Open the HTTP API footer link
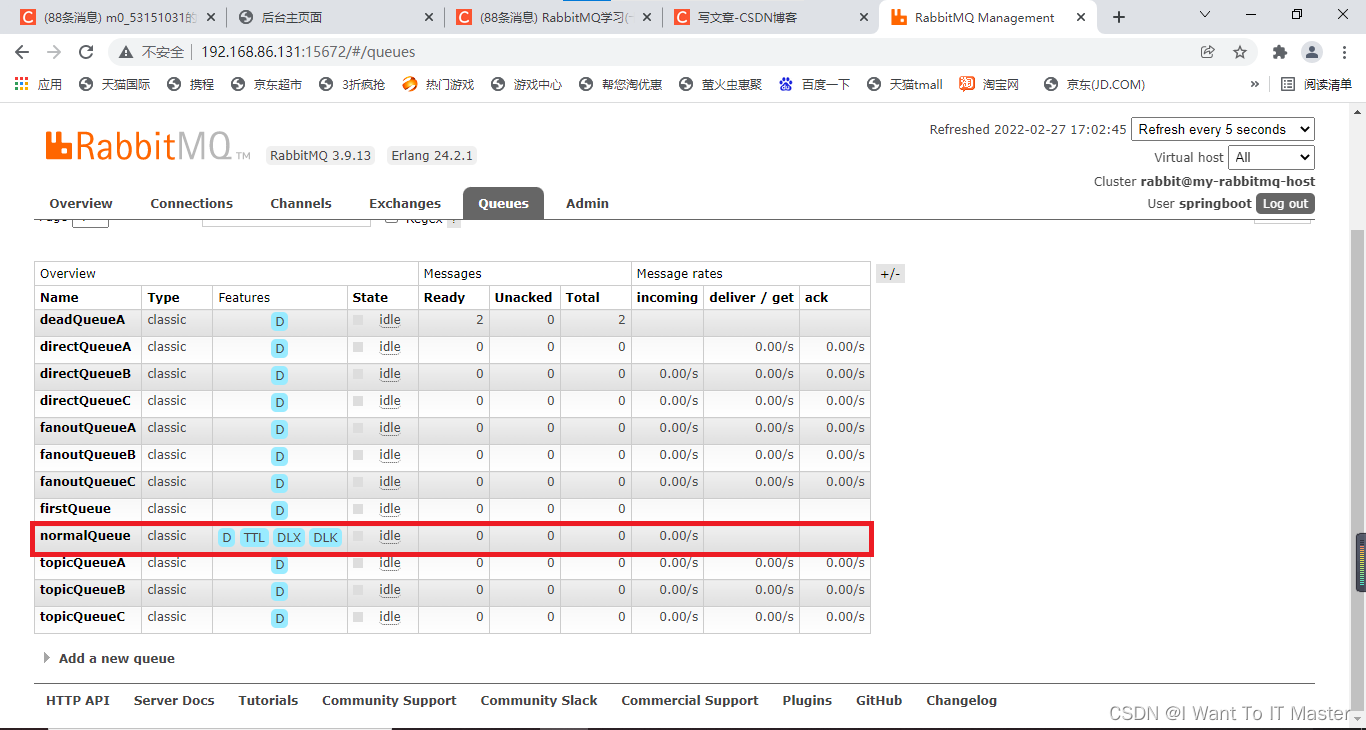Image resolution: width=1366 pixels, height=730 pixels. click(78, 700)
